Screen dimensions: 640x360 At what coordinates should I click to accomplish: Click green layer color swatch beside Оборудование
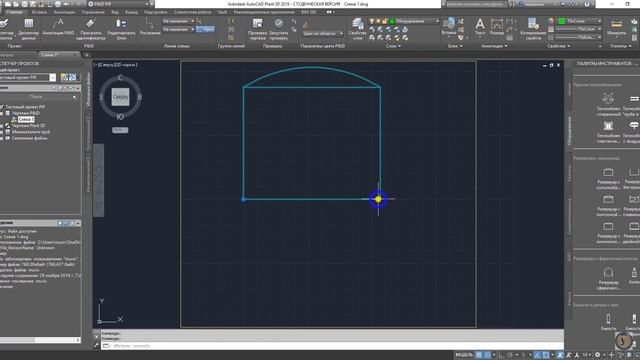(x=392, y=21)
